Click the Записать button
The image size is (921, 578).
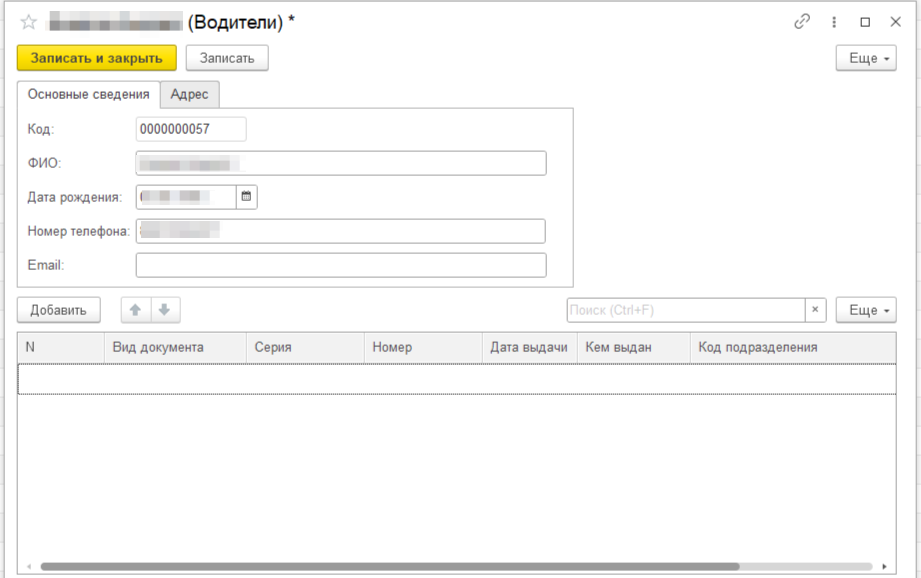(227, 58)
